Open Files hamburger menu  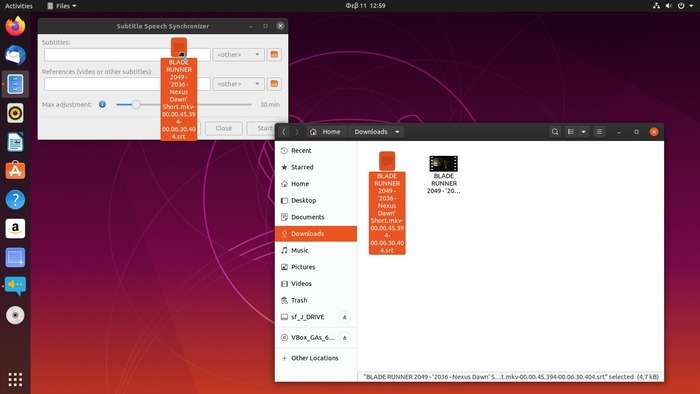tap(599, 132)
